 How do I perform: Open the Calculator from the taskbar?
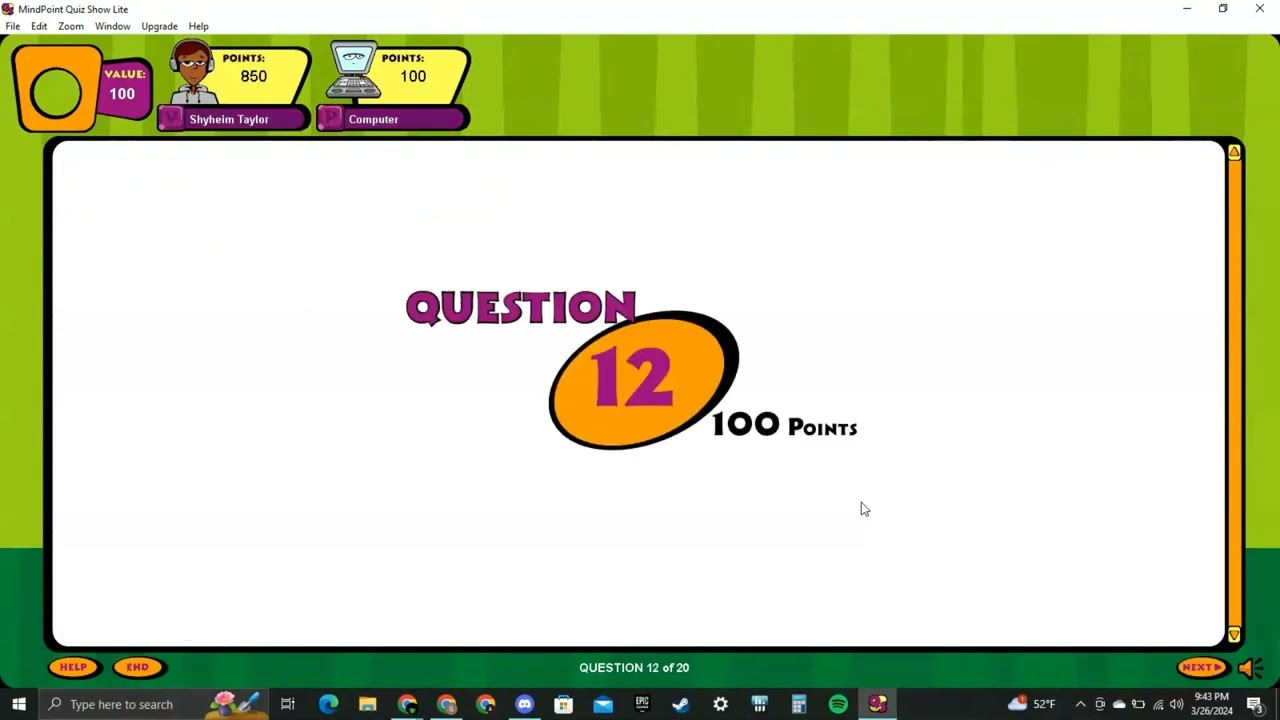click(799, 704)
